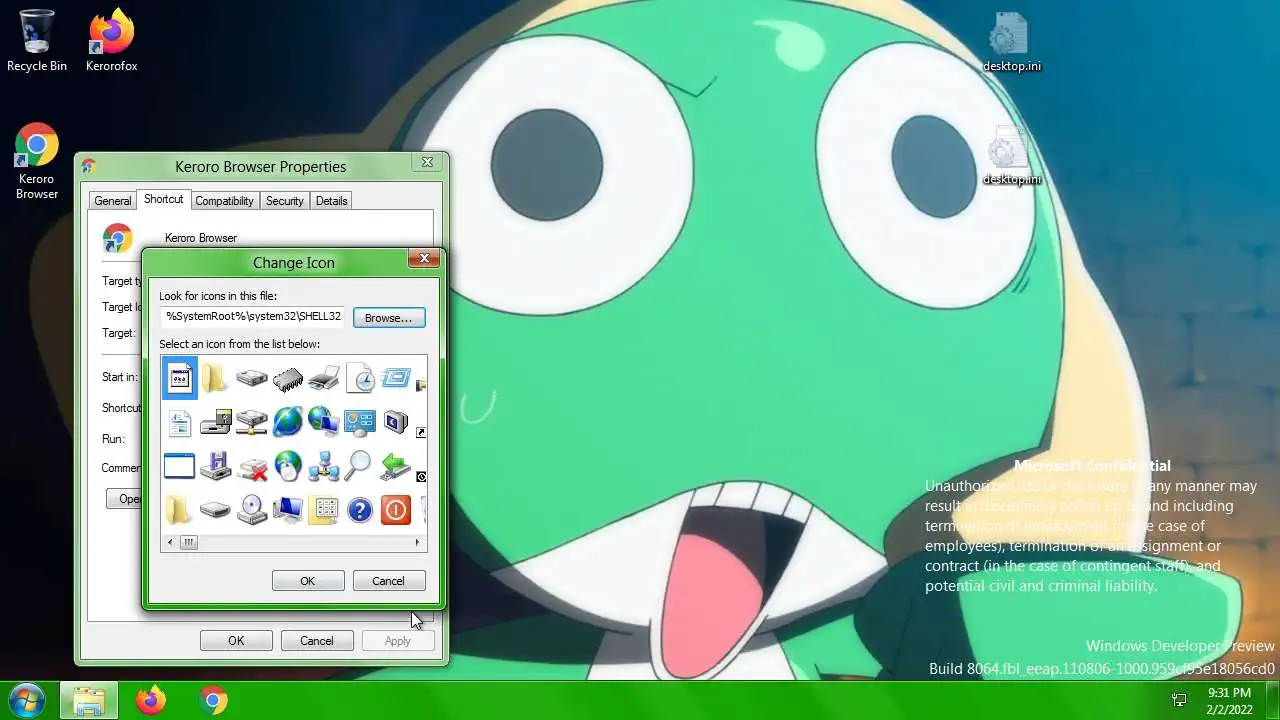
Task: Select the open folder icon beside application icon
Action: coord(215,378)
